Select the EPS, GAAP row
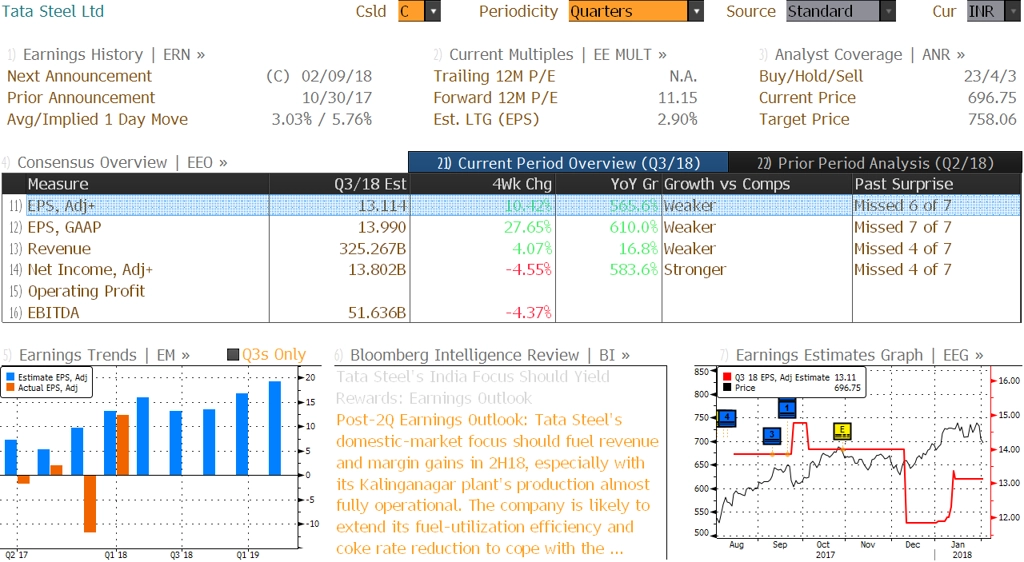 pyautogui.click(x=511, y=227)
